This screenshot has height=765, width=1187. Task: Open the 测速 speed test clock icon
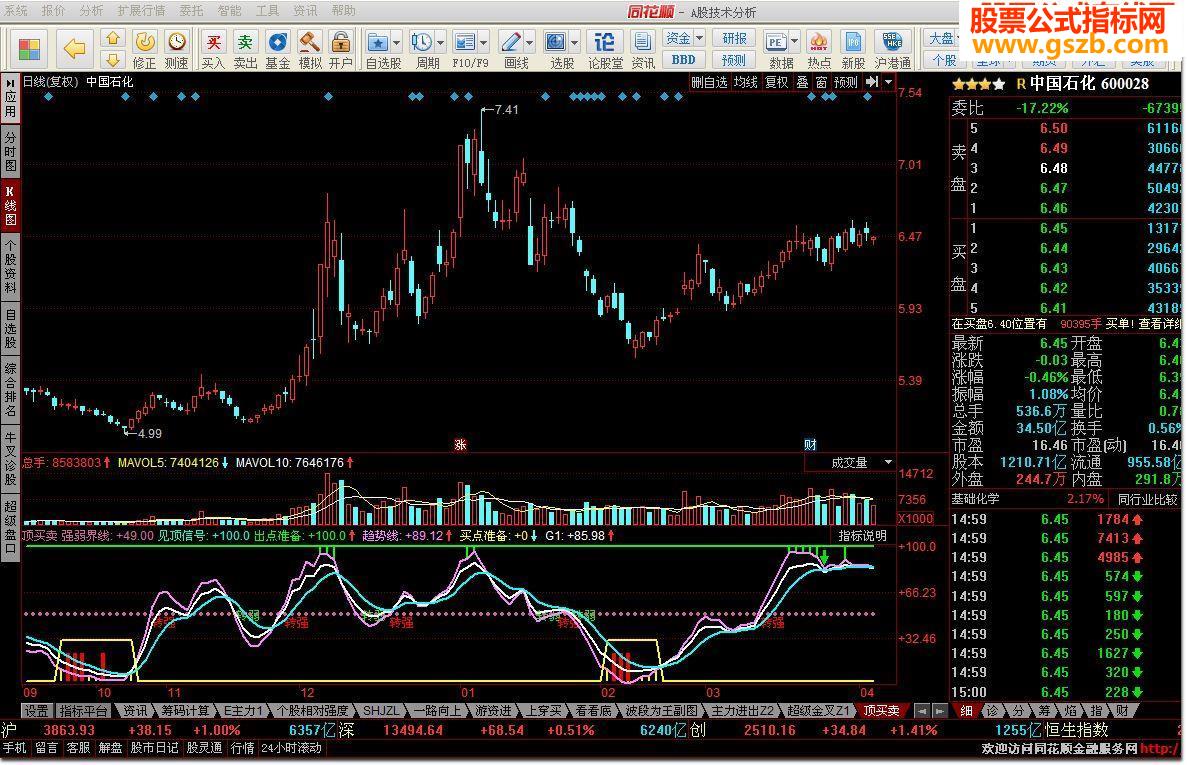(176, 42)
